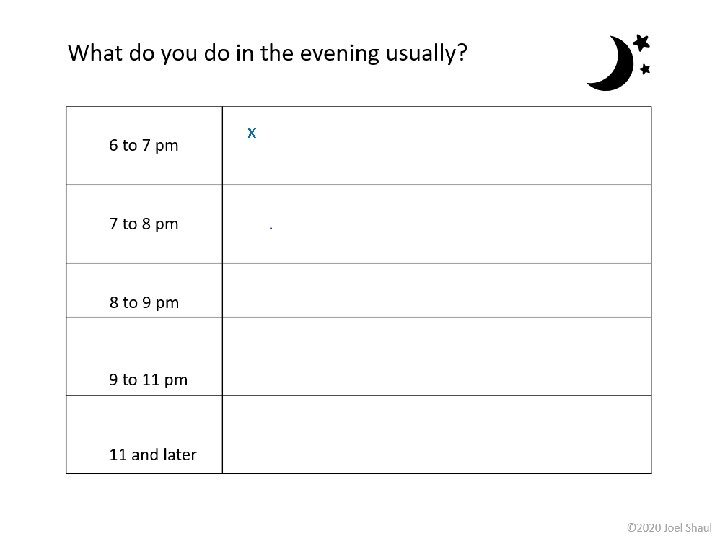Click the answer field for 6 to 7 pm
This screenshot has width=720, height=540.
[437, 146]
